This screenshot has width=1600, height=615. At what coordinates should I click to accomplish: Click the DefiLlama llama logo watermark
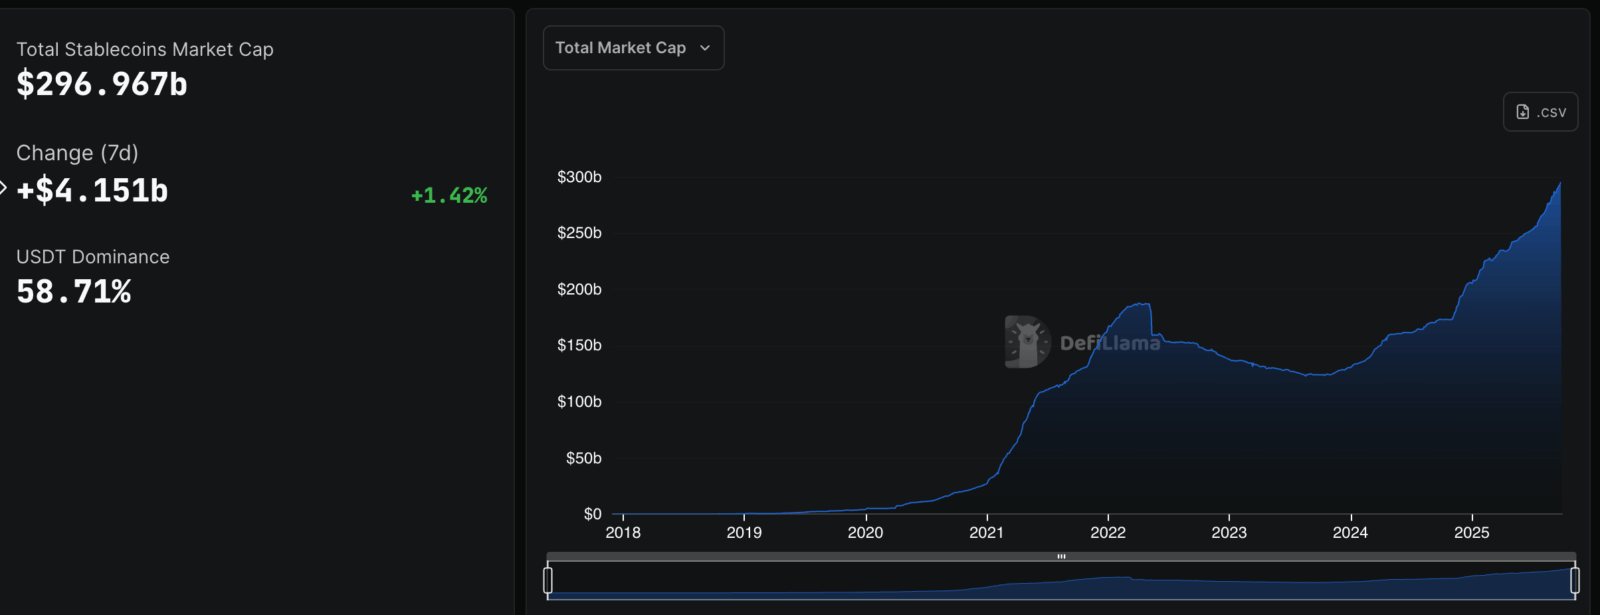coord(1027,342)
